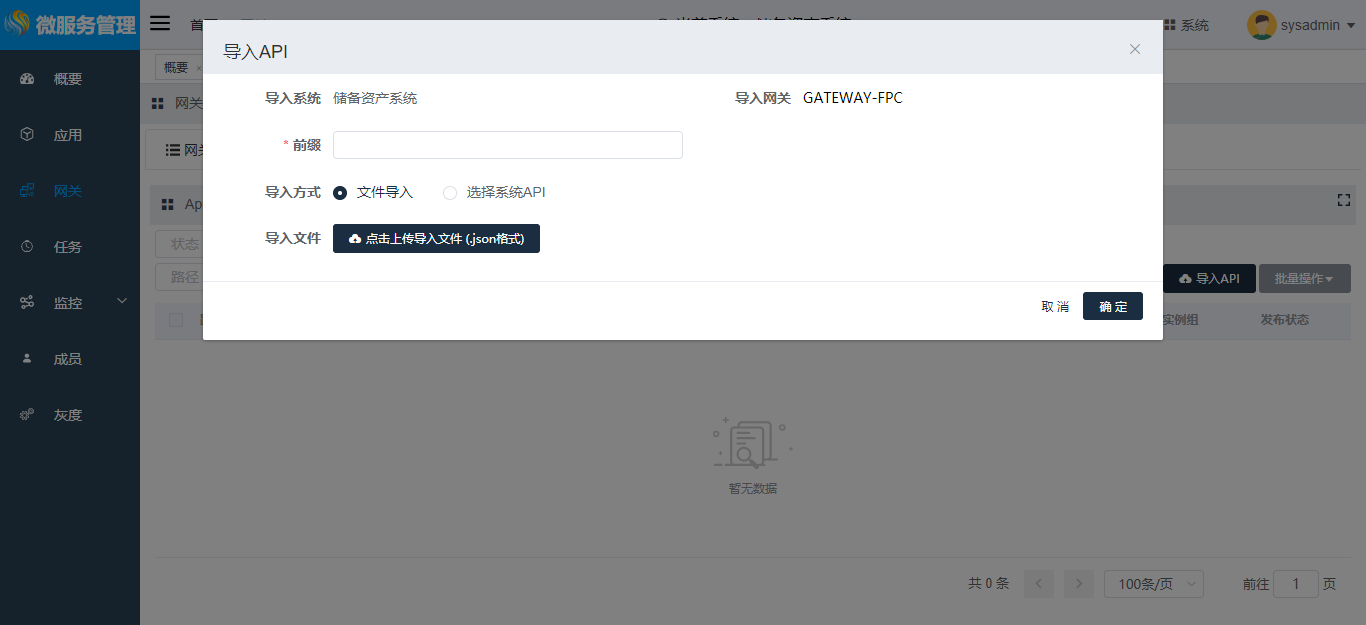The image size is (1366, 625).
Task: Select 任务 tasks in sidebar
Action: tap(67, 247)
